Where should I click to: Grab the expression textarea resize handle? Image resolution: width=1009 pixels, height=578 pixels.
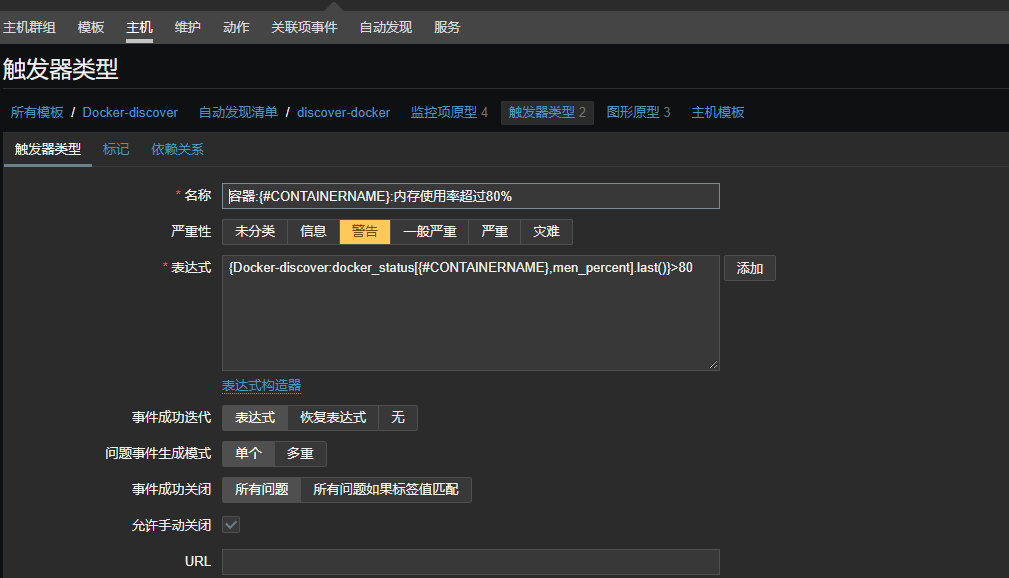714,365
